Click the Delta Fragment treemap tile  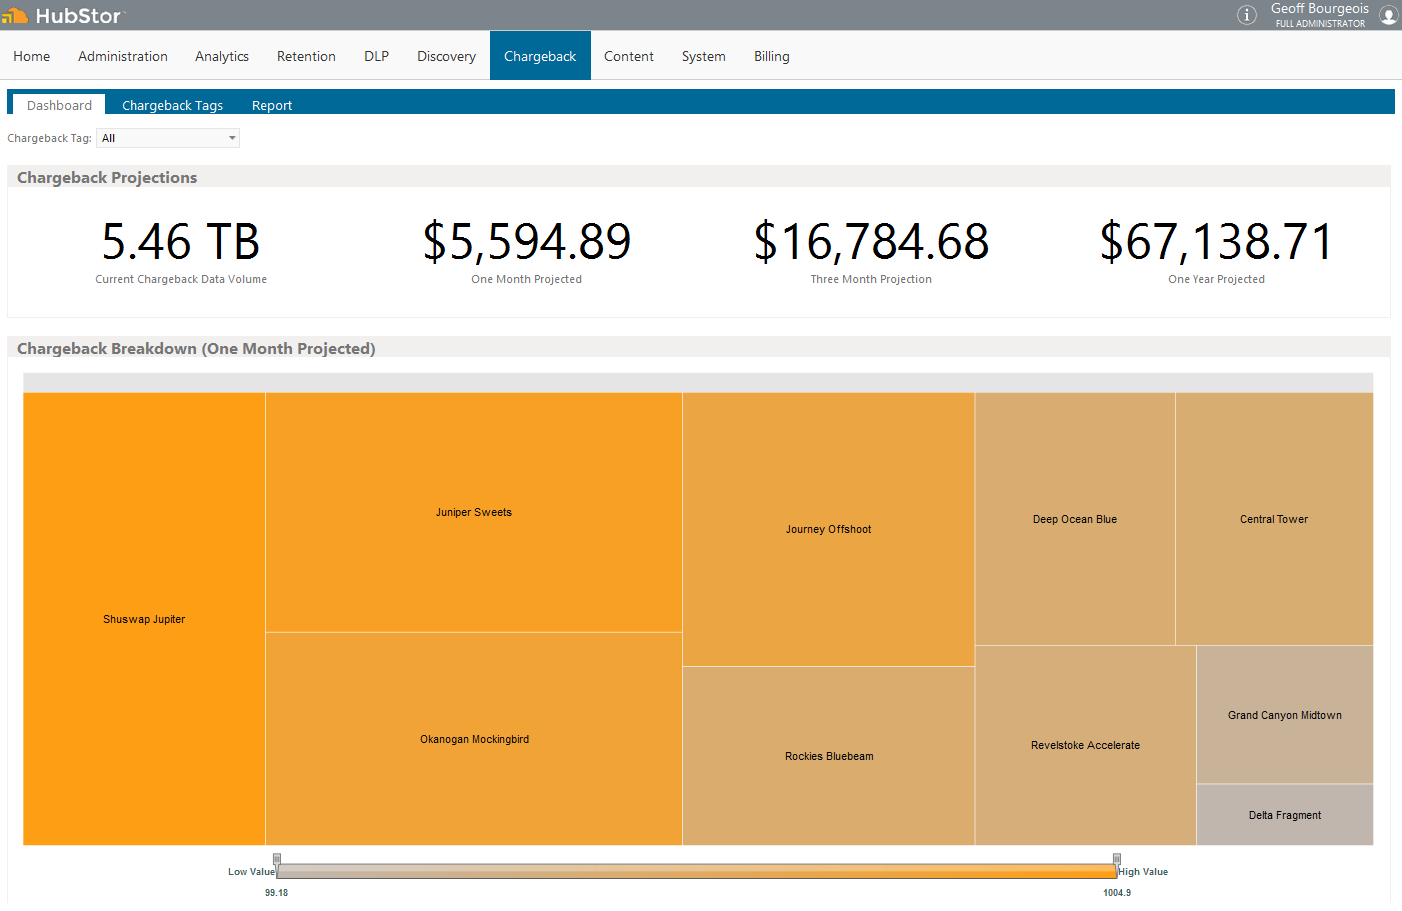(1284, 815)
